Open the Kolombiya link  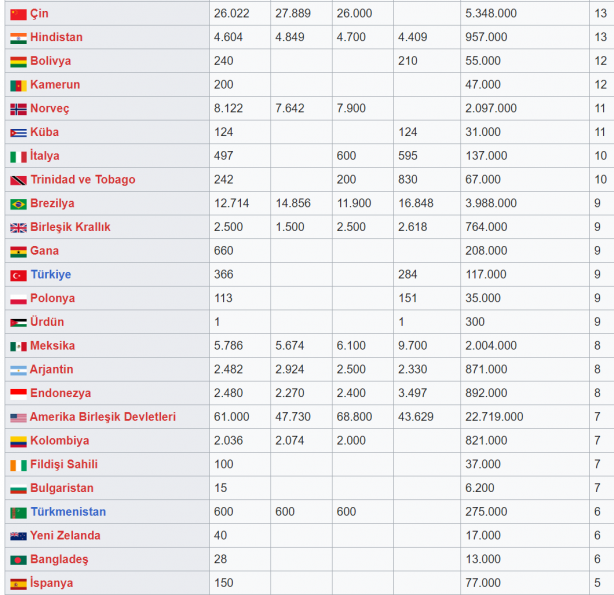[59, 441]
